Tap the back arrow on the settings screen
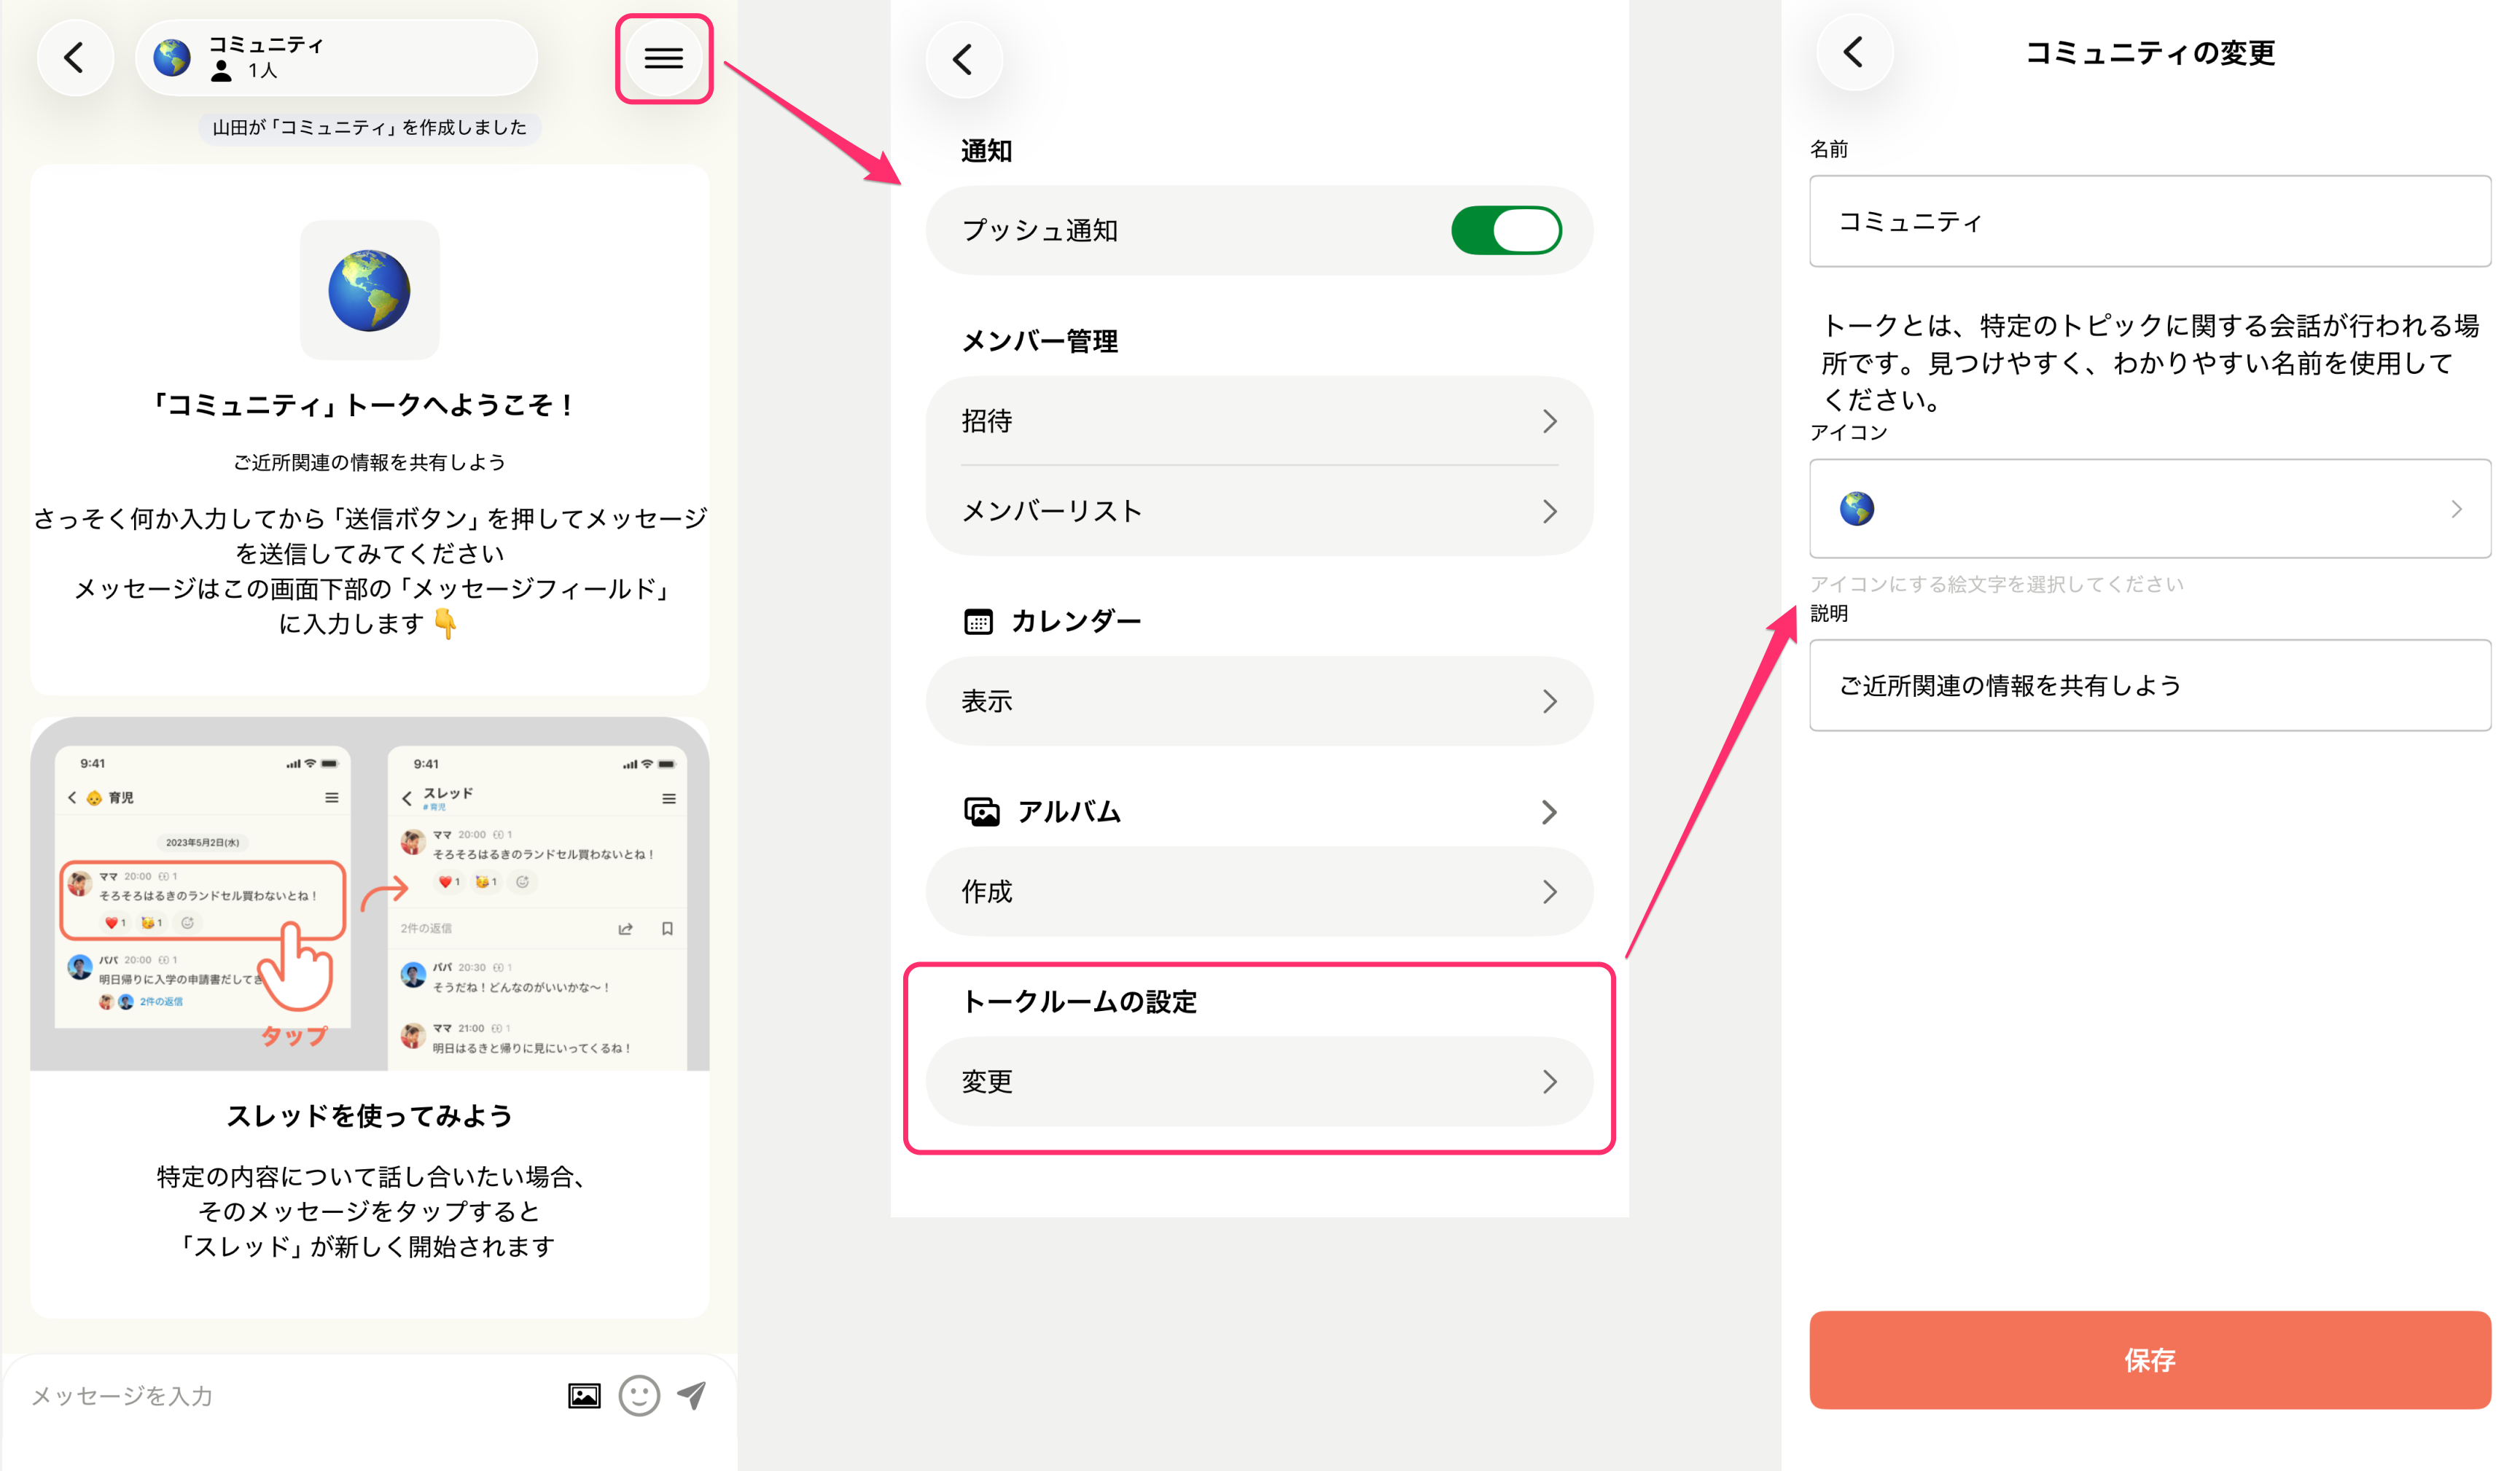Screen dimensions: 2520x1471 964,60
